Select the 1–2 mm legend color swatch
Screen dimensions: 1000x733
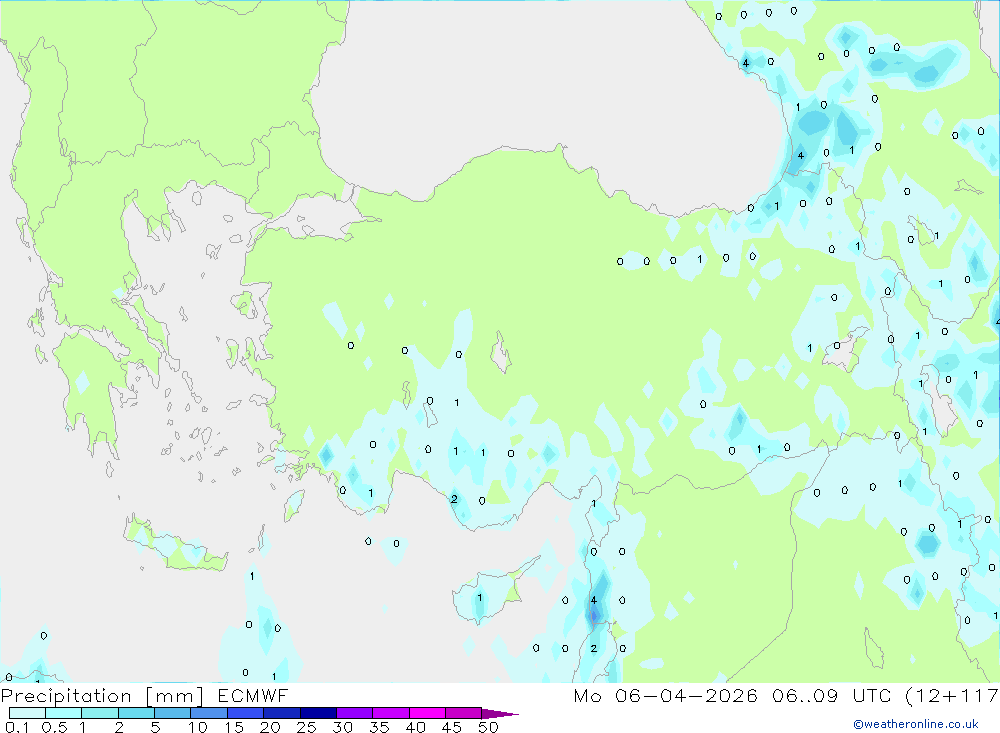click(x=100, y=713)
